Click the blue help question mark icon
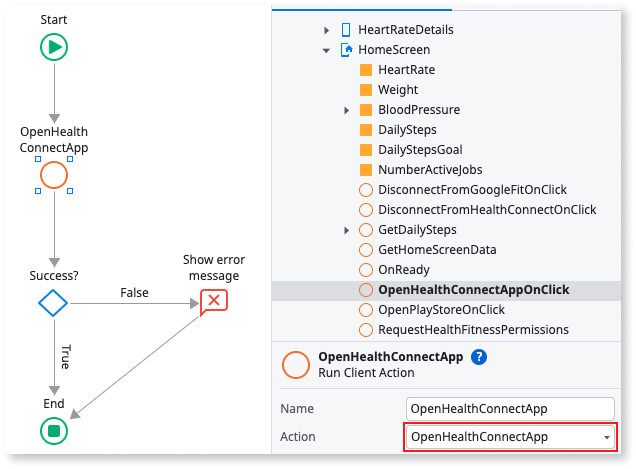The image size is (636, 469). click(479, 357)
